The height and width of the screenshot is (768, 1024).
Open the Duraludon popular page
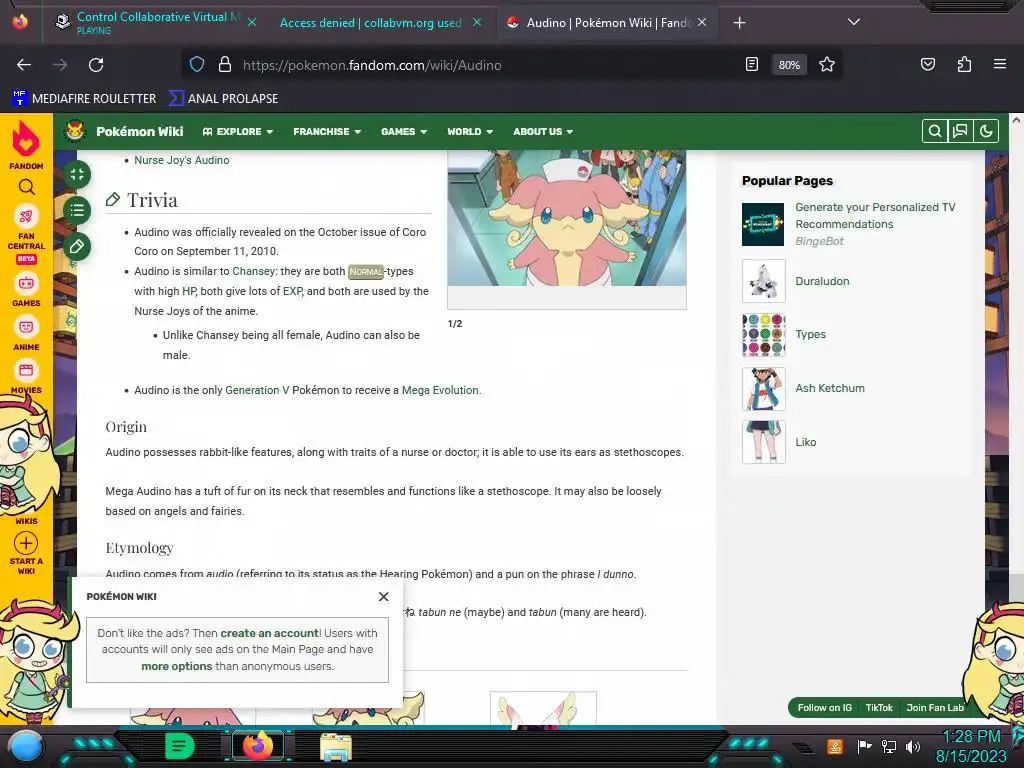[x=822, y=281]
